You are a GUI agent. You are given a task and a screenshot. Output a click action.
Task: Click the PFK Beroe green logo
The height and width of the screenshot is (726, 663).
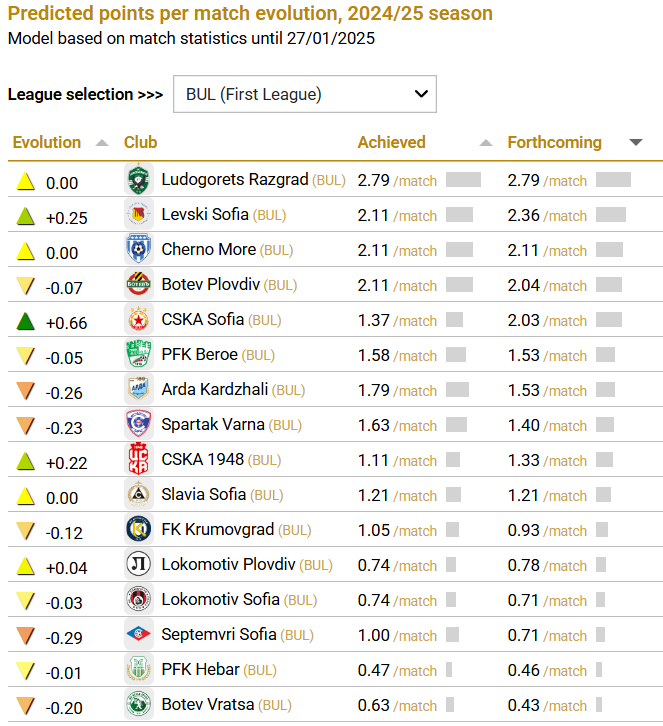point(138,355)
